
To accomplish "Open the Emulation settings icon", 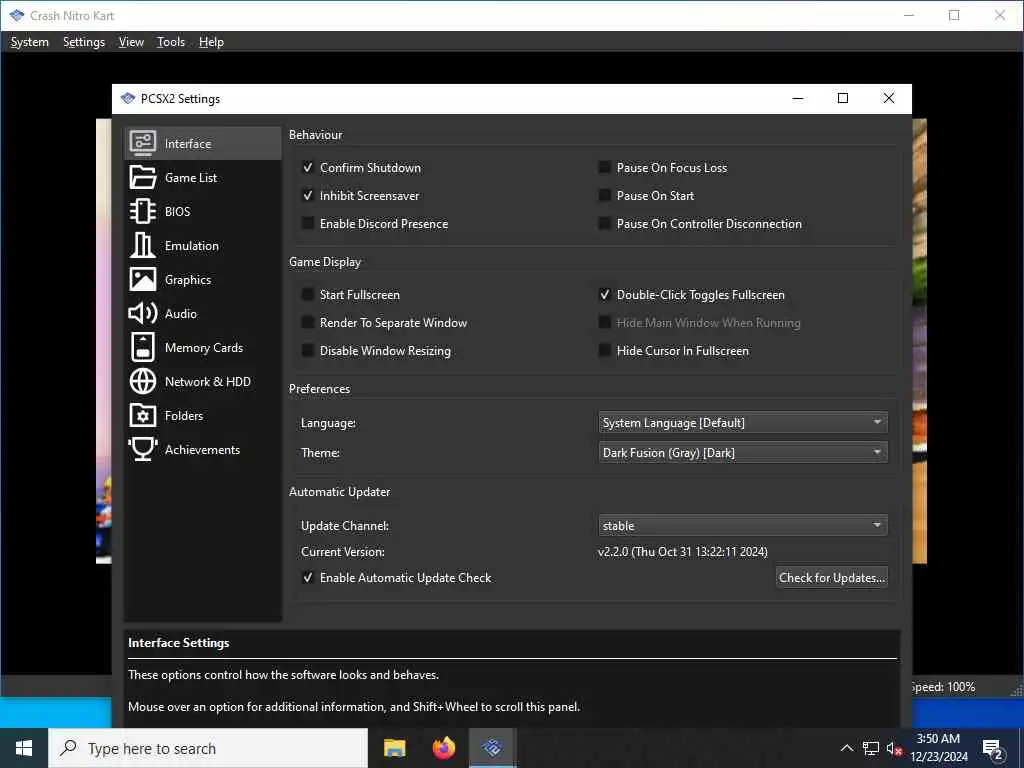I will pos(142,246).
